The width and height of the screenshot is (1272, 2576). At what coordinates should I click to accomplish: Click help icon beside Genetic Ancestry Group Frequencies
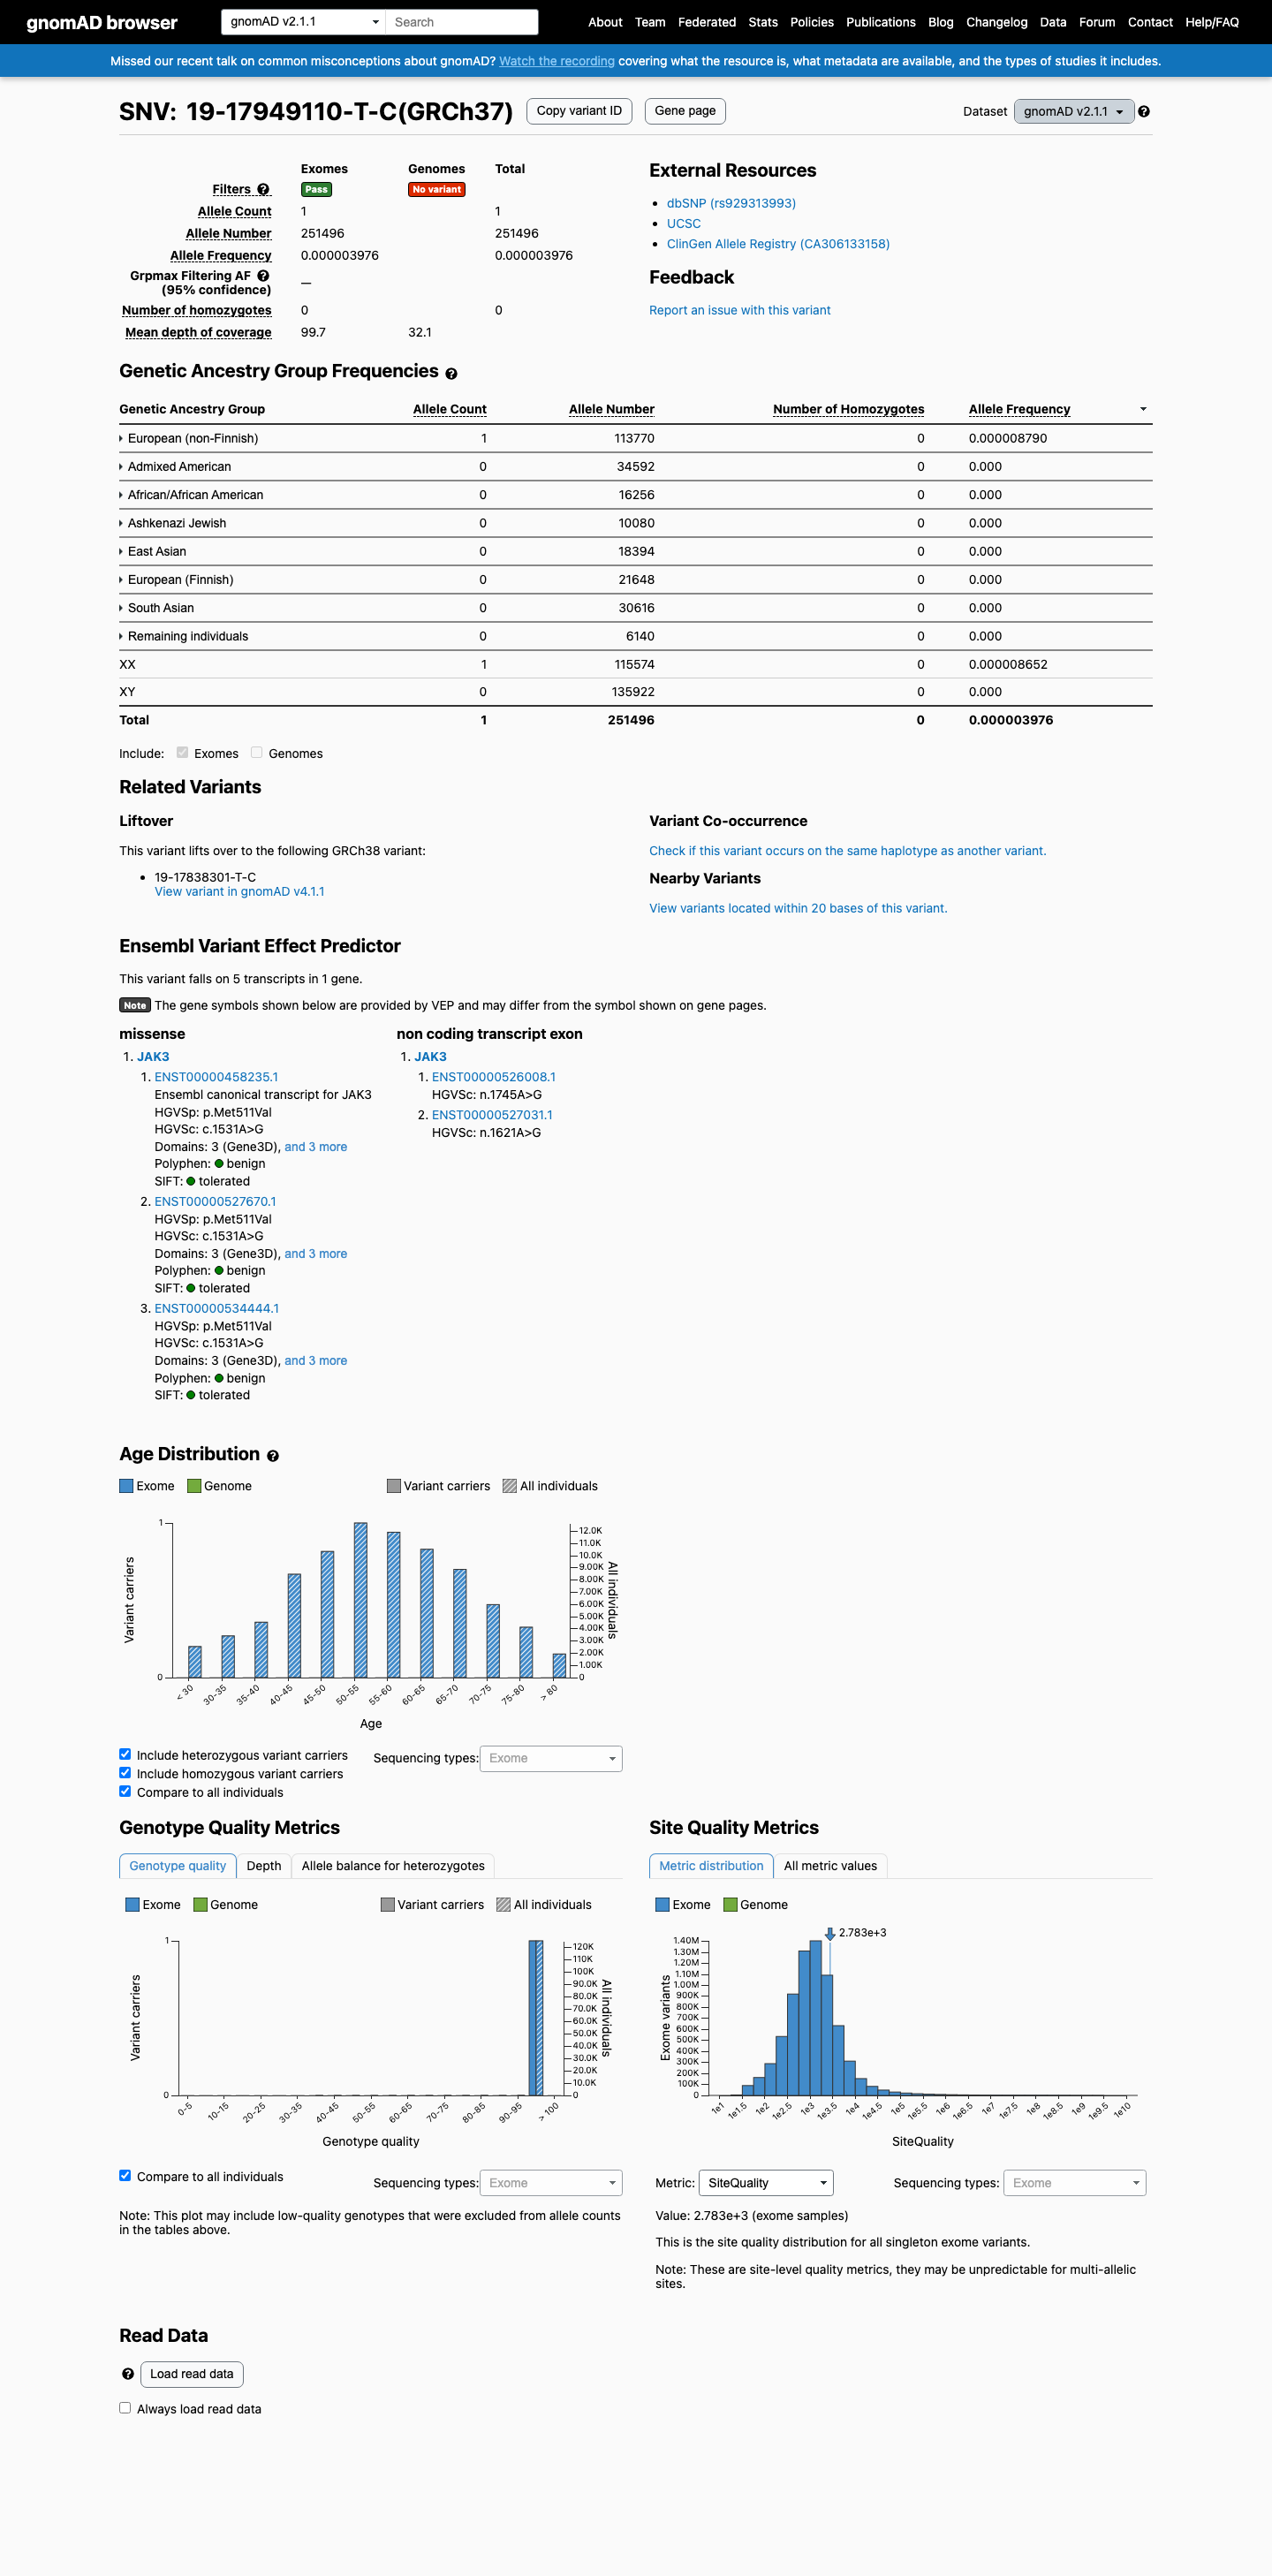(x=451, y=373)
